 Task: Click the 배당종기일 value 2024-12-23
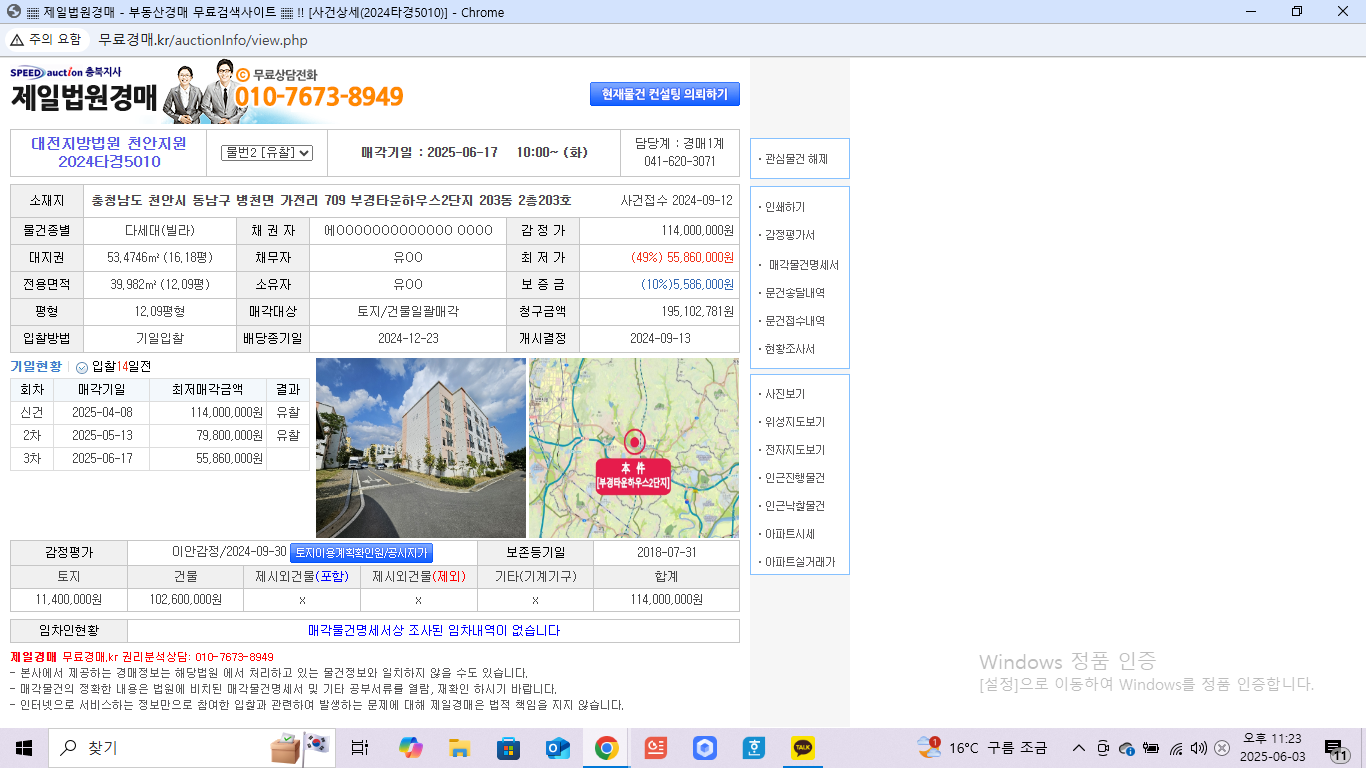[408, 338]
